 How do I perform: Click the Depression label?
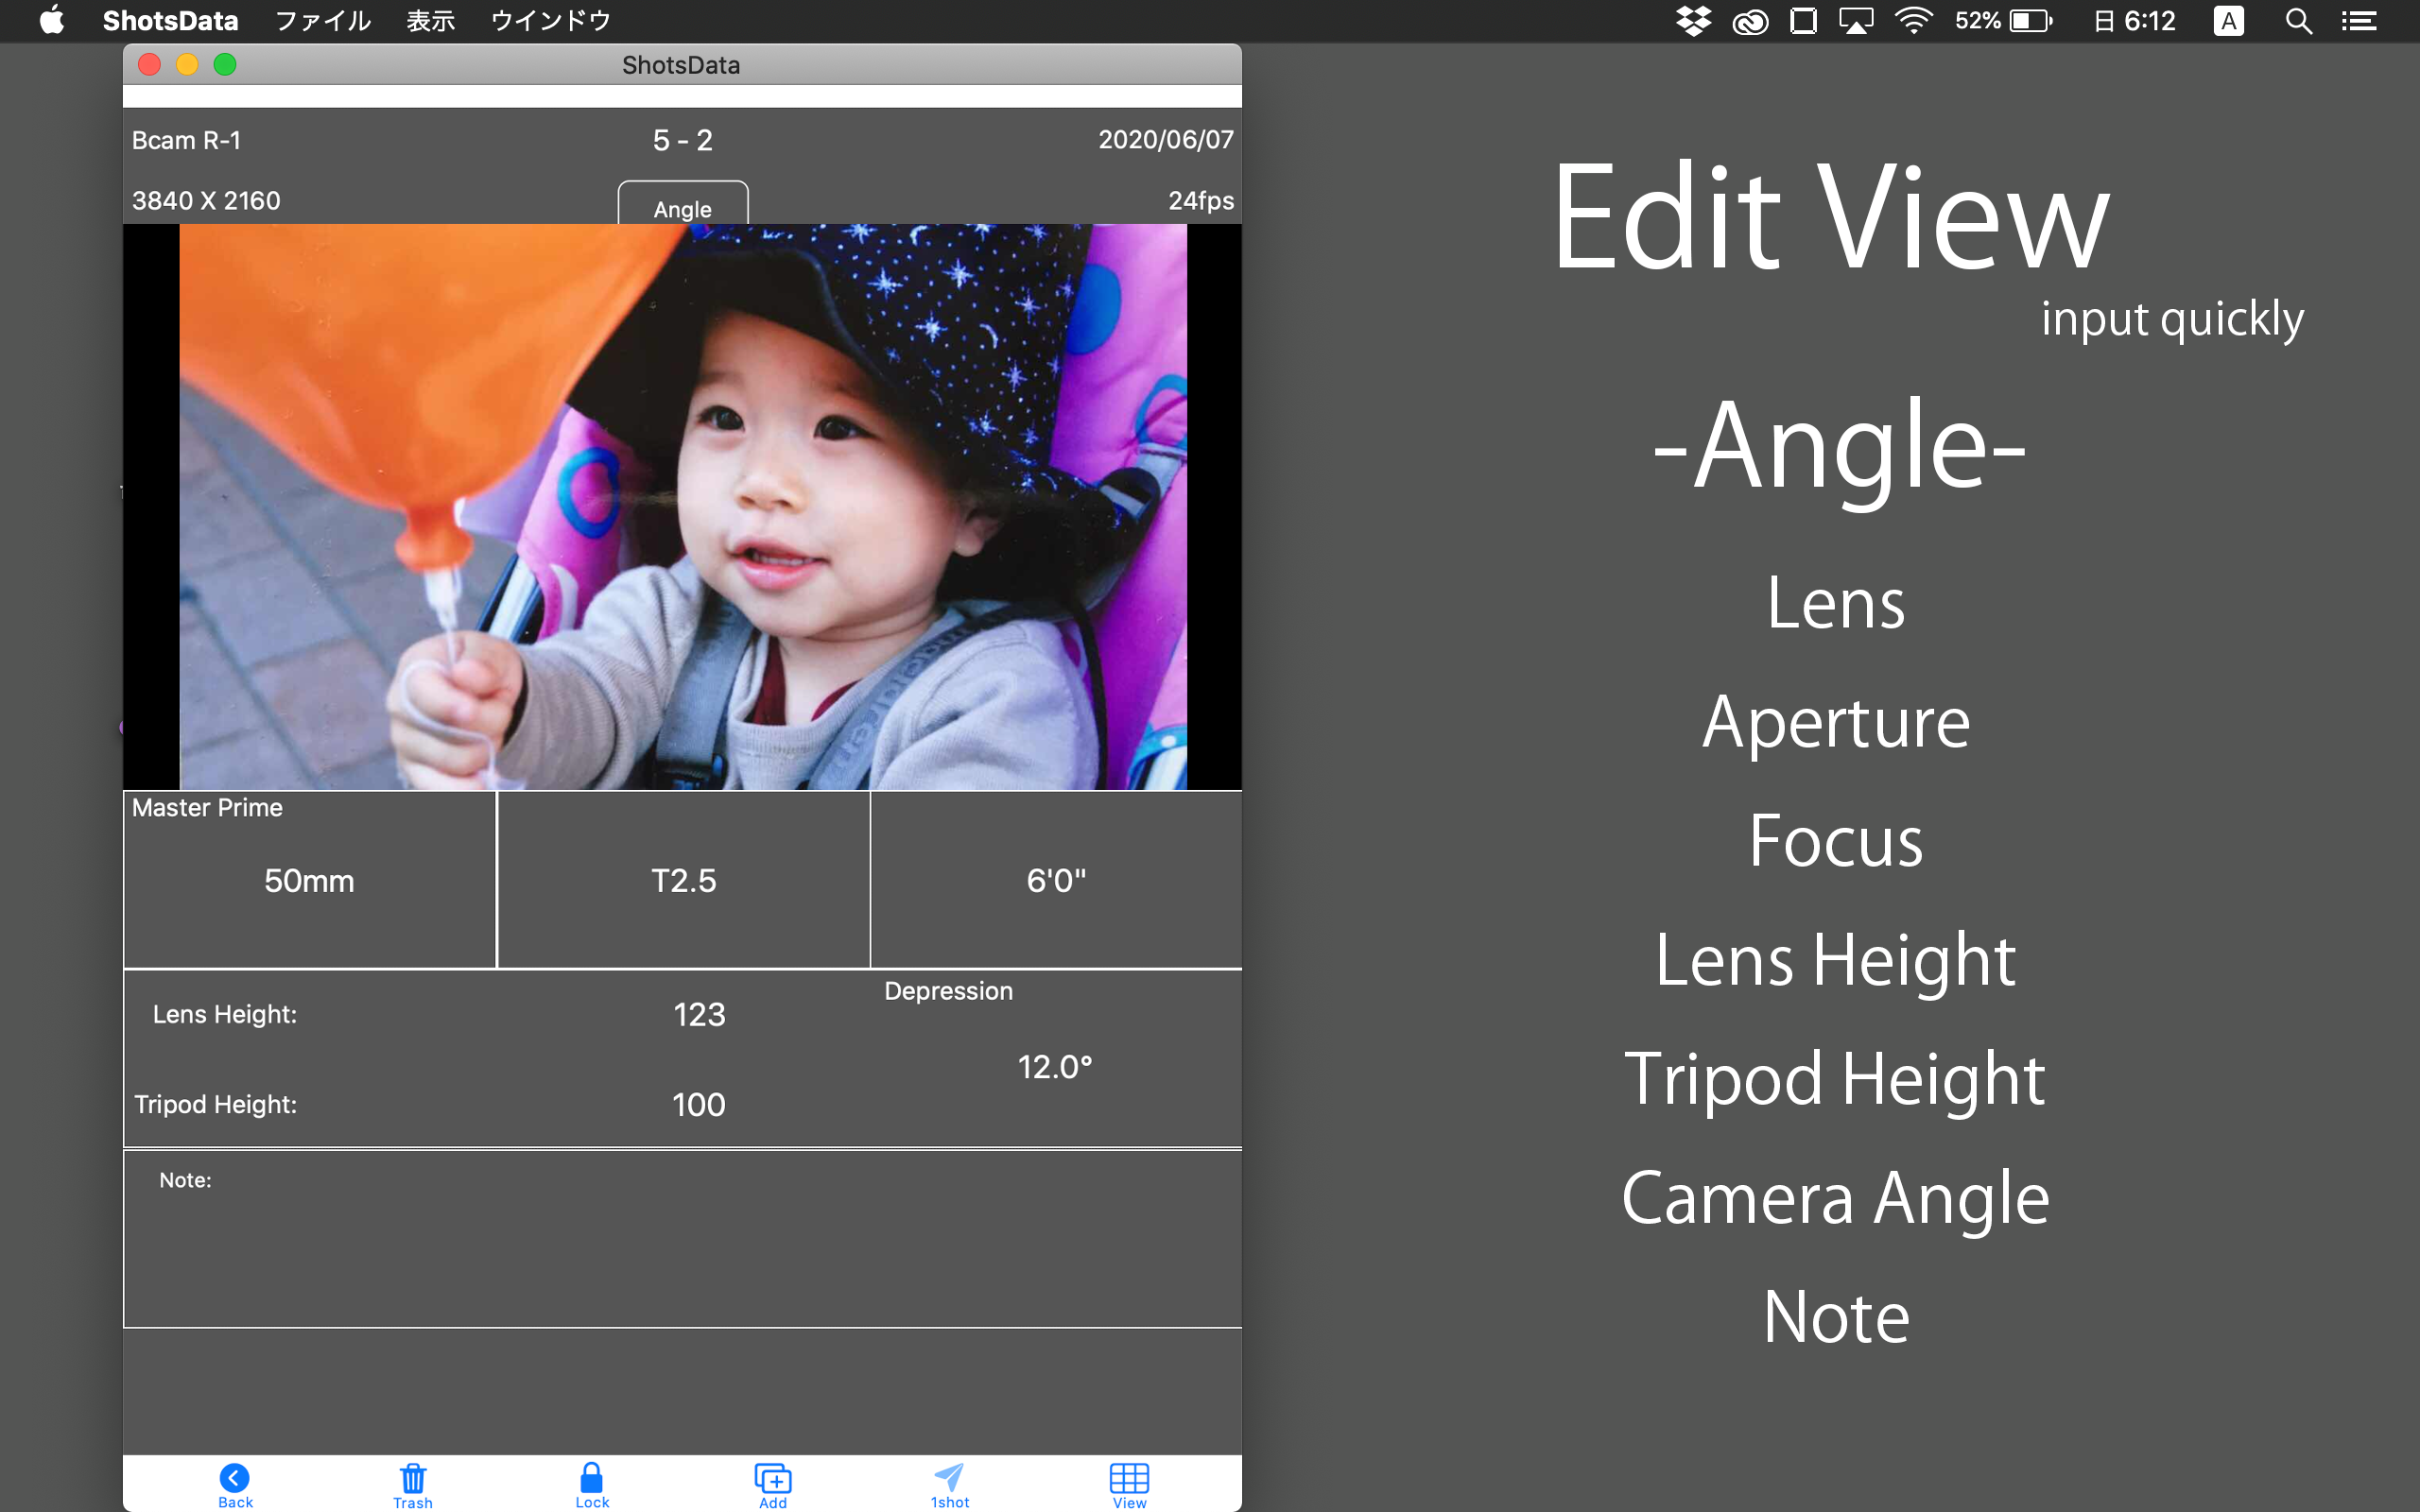pyautogui.click(x=948, y=991)
